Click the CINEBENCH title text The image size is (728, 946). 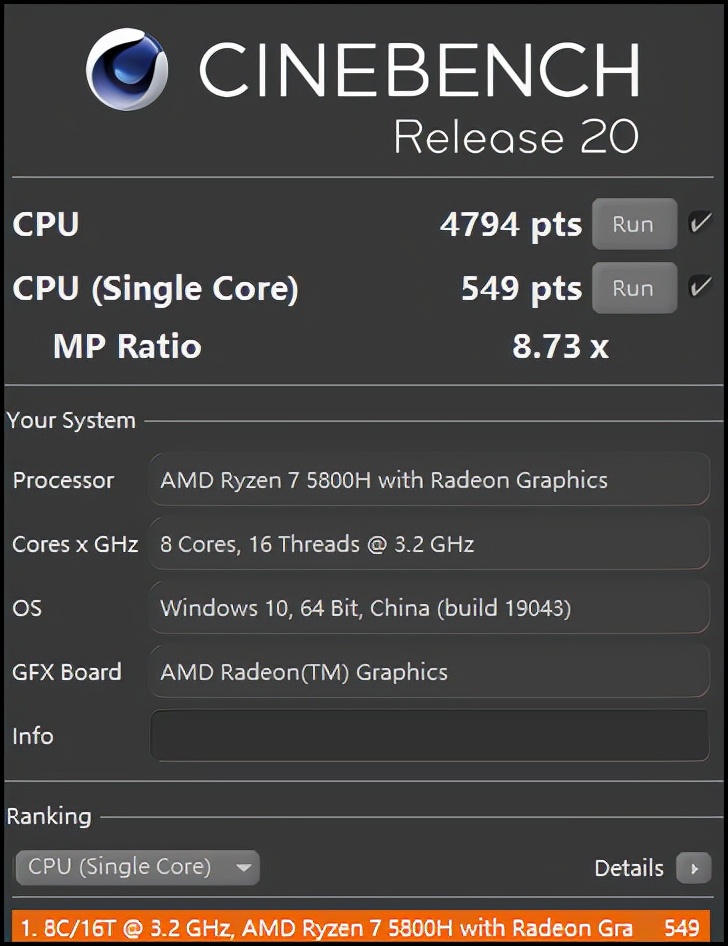click(x=419, y=70)
